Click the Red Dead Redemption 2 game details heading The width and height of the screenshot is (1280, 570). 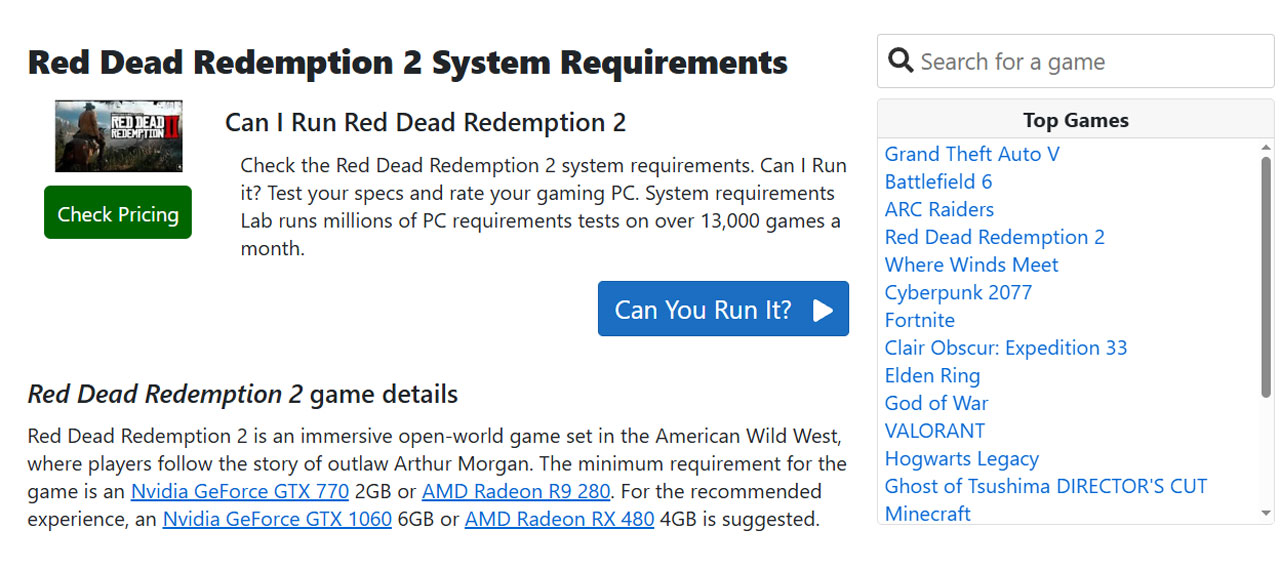point(243,394)
